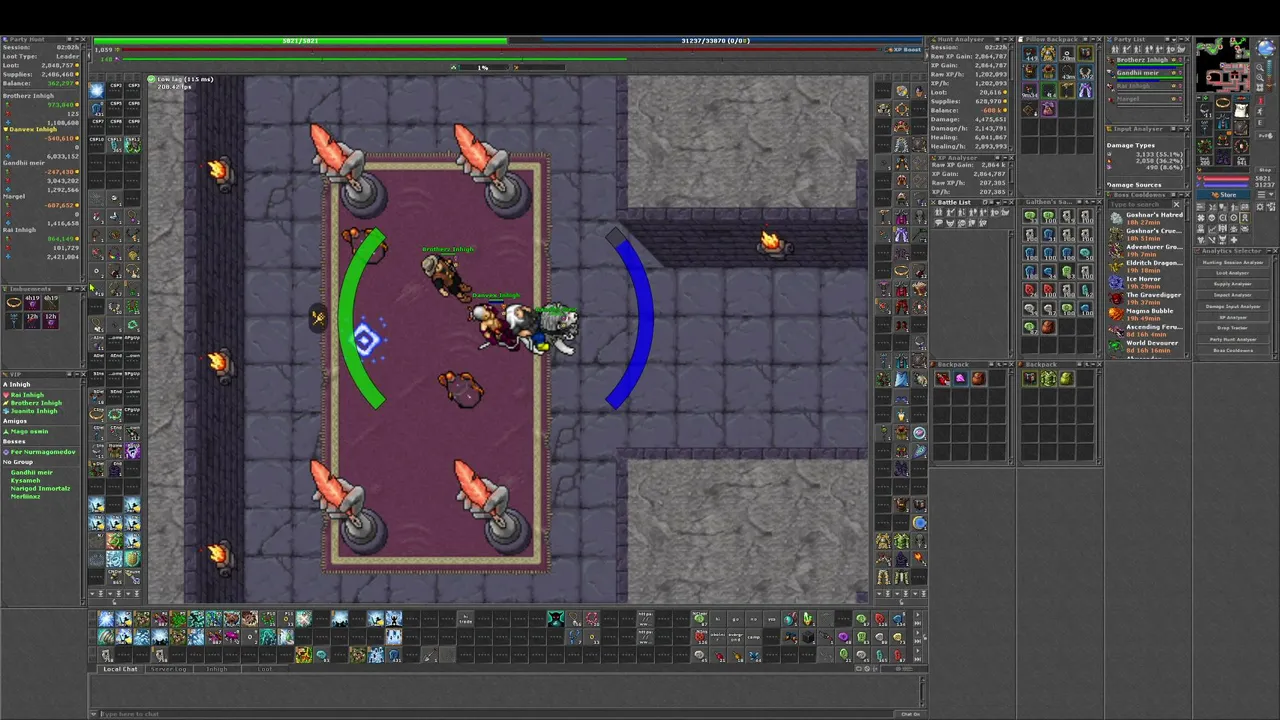Collapse the XP Analyser panel
This screenshot has height=720, width=1280.
[x=1003, y=158]
